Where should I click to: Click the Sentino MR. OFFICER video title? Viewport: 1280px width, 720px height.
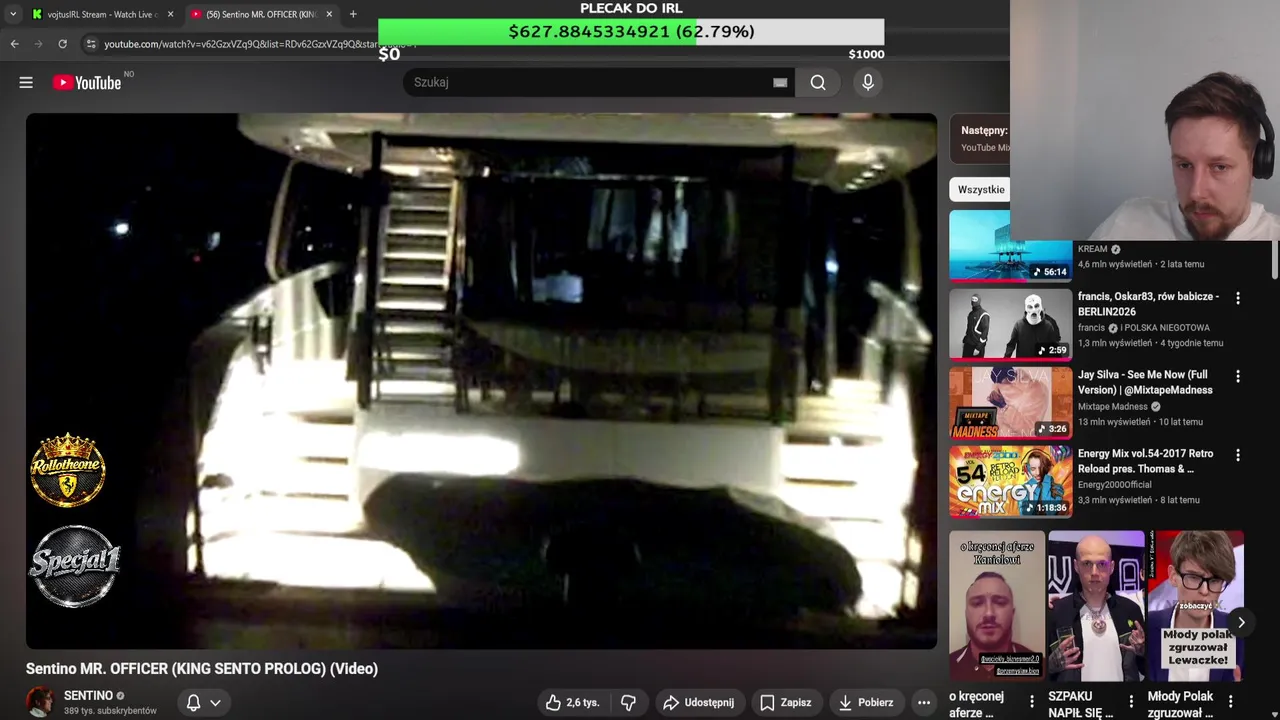click(x=202, y=668)
